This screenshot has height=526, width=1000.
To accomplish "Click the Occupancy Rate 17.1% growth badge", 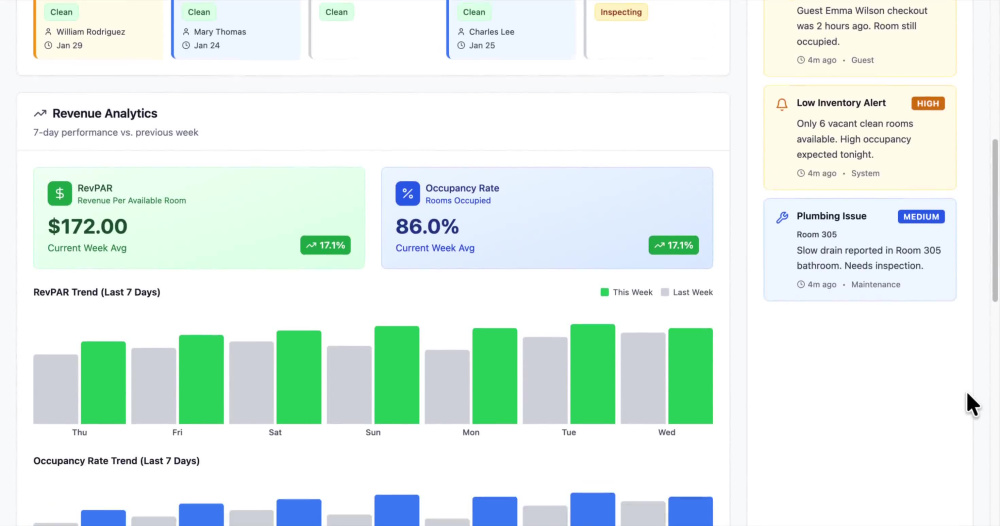I will click(x=673, y=245).
